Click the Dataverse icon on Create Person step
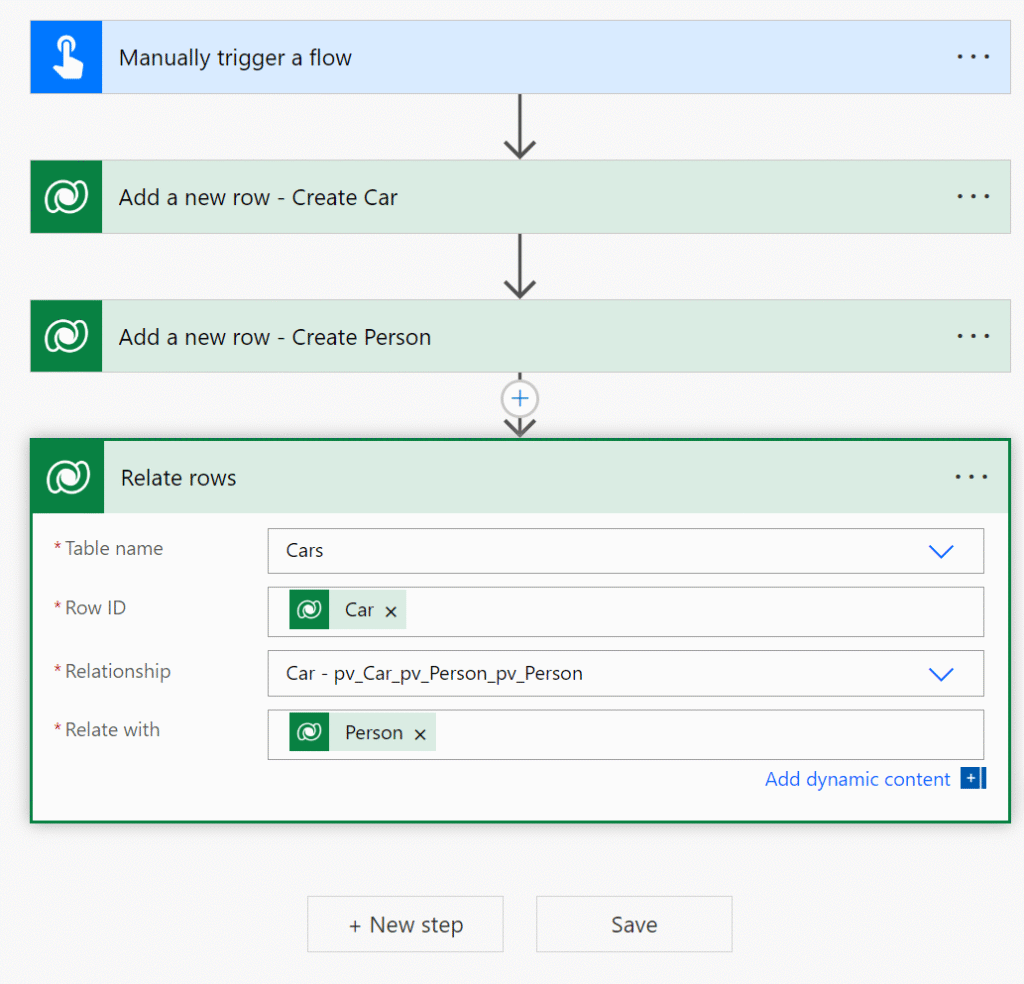This screenshot has width=1024, height=984. click(x=66, y=336)
